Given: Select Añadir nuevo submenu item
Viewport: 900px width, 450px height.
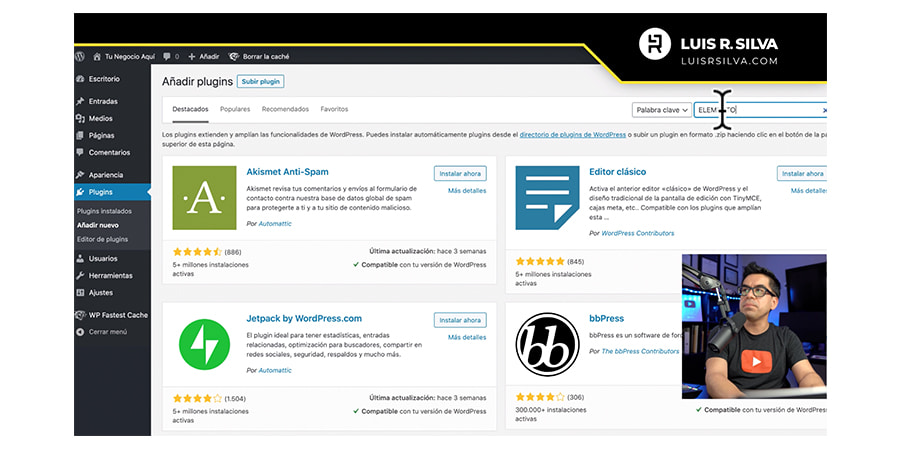Looking at the screenshot, I should 98,225.
